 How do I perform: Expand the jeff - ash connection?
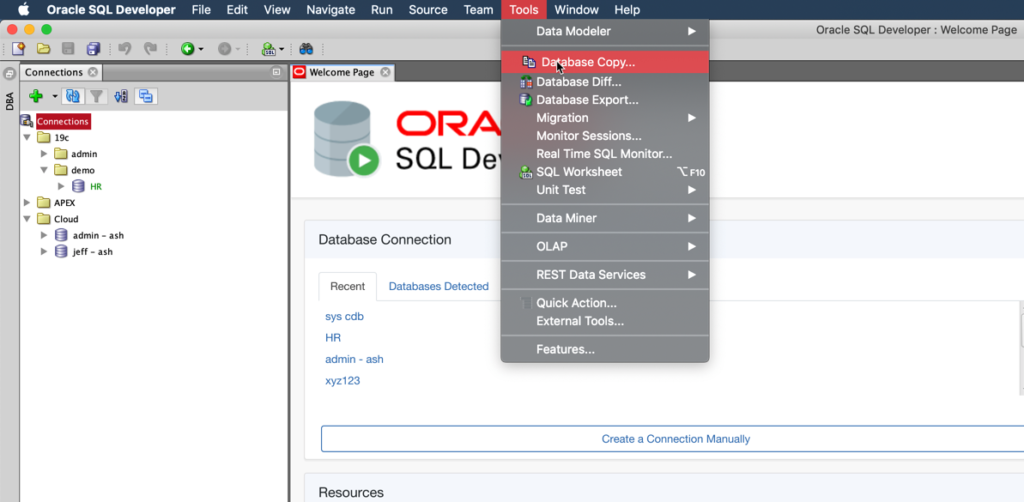point(44,251)
